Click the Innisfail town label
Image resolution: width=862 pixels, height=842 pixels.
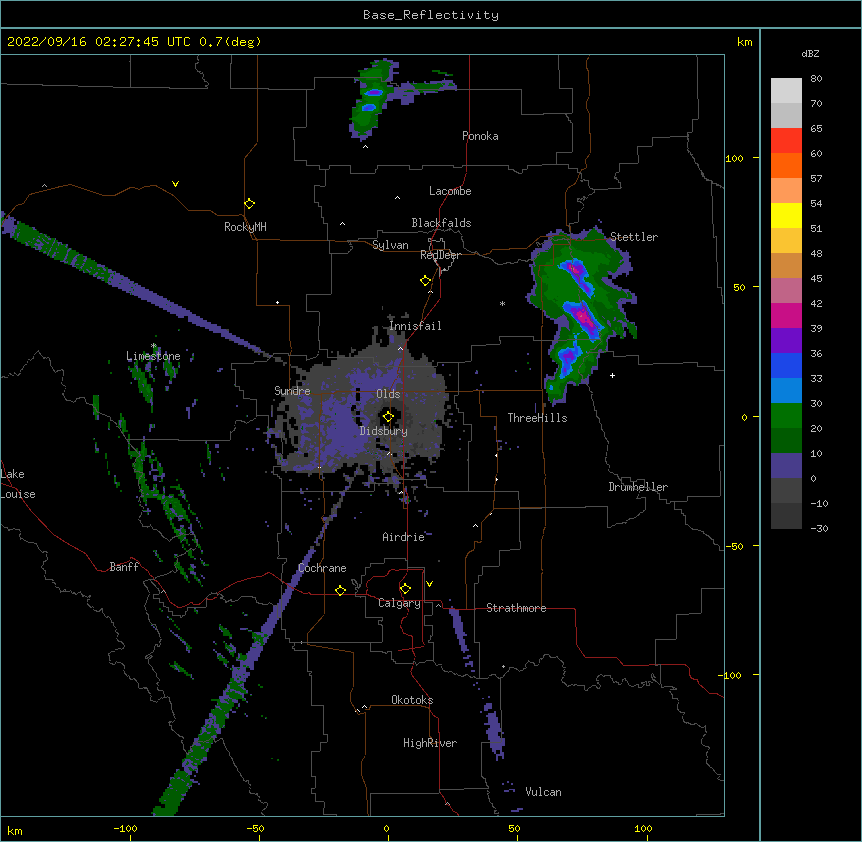(x=415, y=326)
